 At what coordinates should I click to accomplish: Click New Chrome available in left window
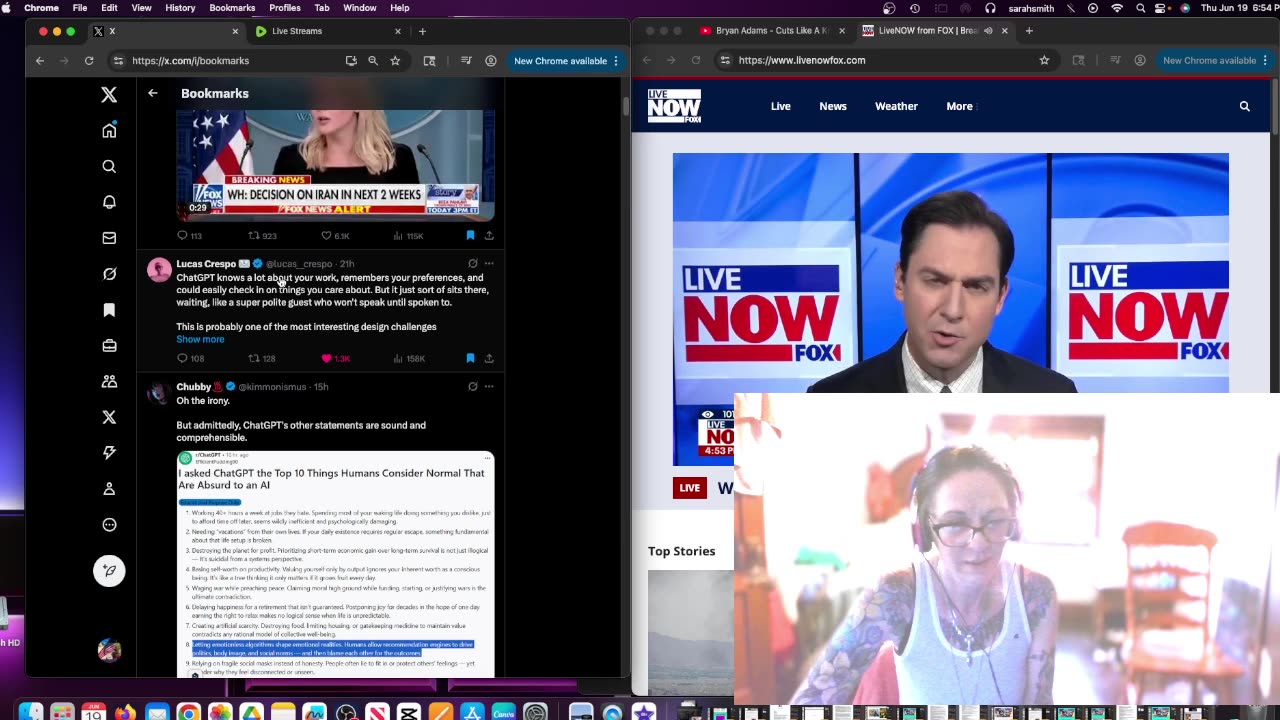pos(560,61)
